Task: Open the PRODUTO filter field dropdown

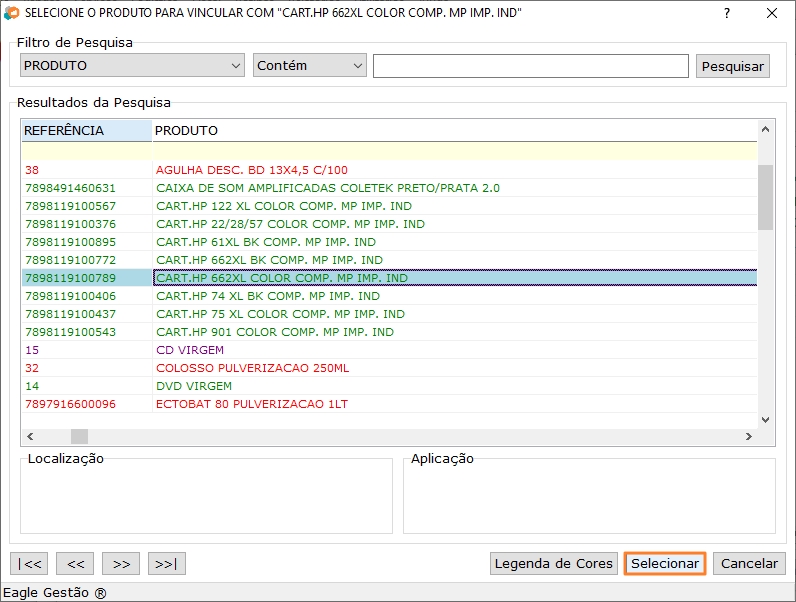Action: (x=132, y=66)
